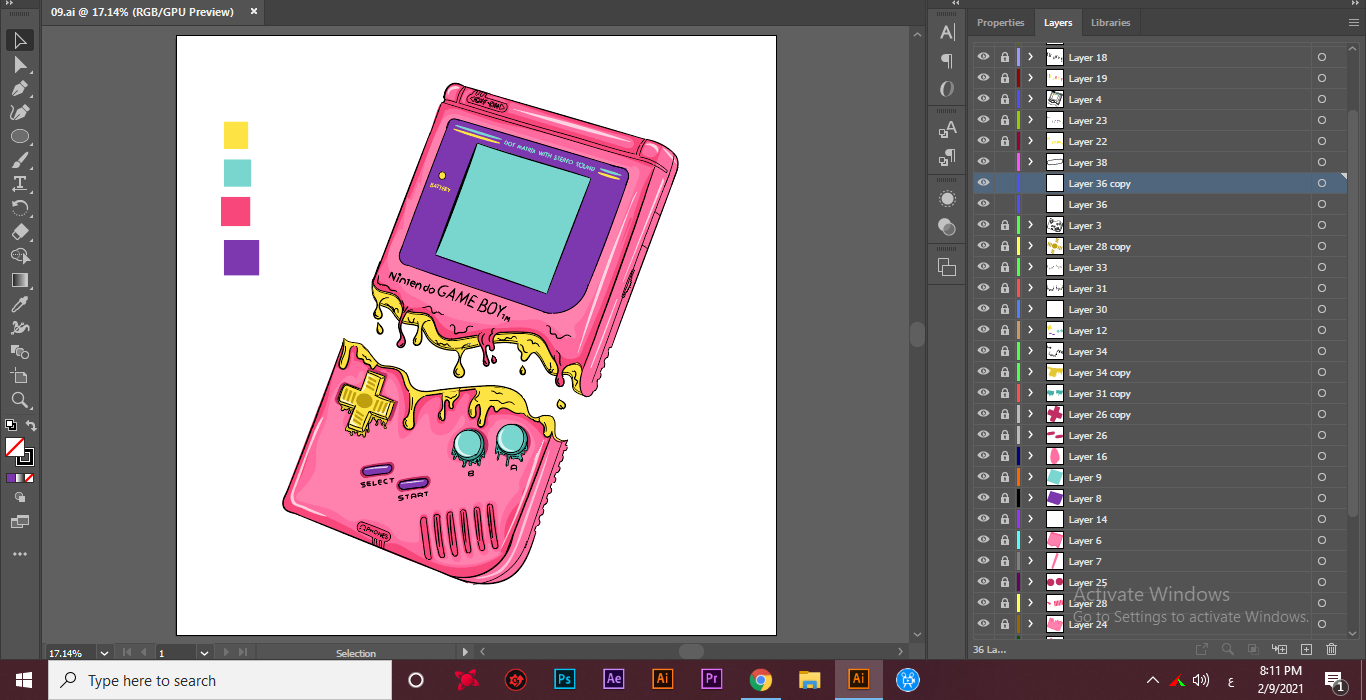Image resolution: width=1366 pixels, height=700 pixels.
Task: Click Edit Toolbar three dots
Action: [x=19, y=554]
